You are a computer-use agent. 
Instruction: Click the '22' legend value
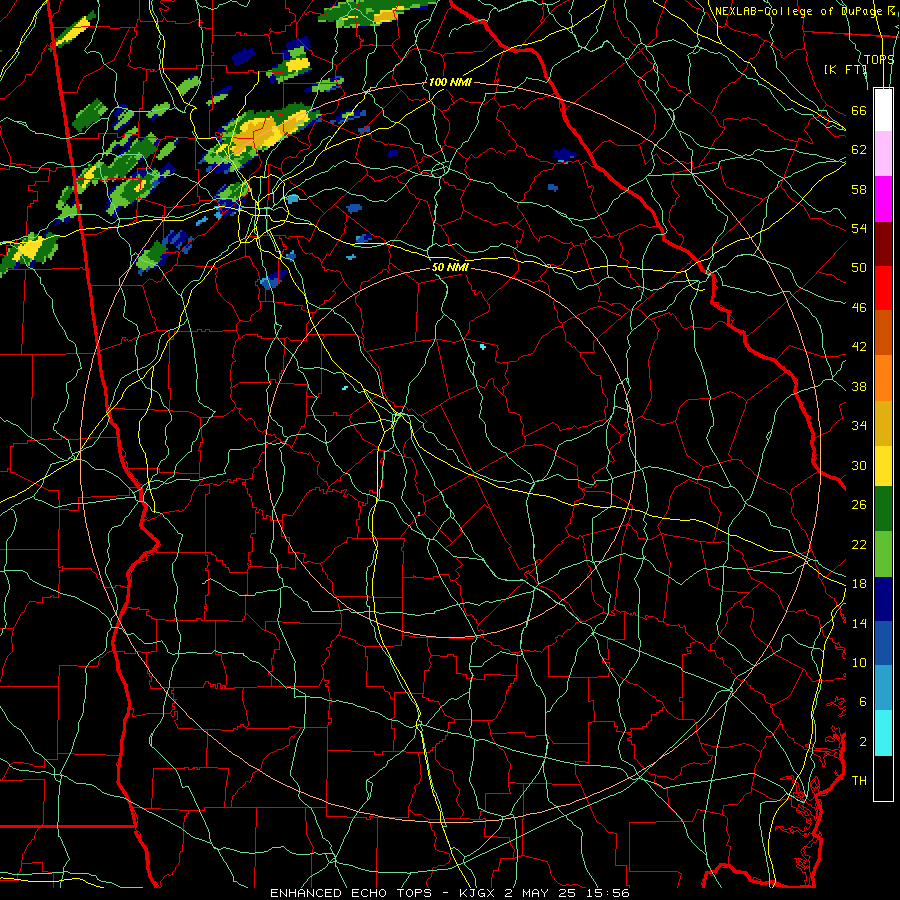pos(859,545)
